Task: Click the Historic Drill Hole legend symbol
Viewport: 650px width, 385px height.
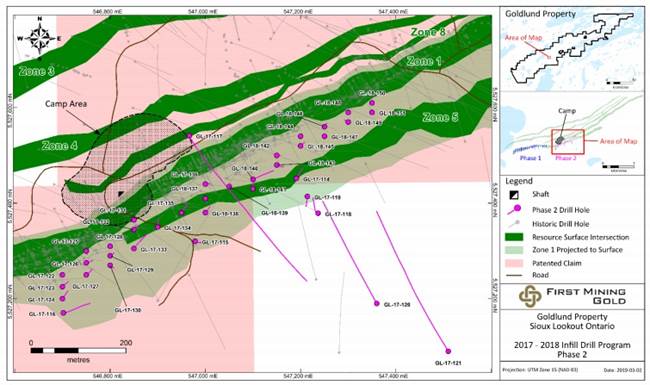Action: coord(514,224)
